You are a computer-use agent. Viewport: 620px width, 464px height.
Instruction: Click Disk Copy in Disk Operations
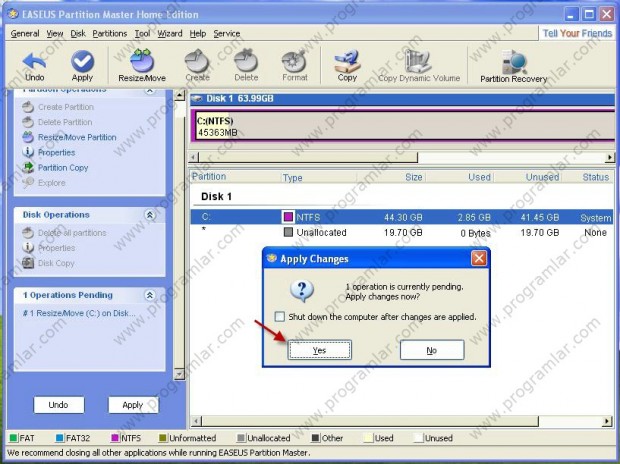[48, 263]
